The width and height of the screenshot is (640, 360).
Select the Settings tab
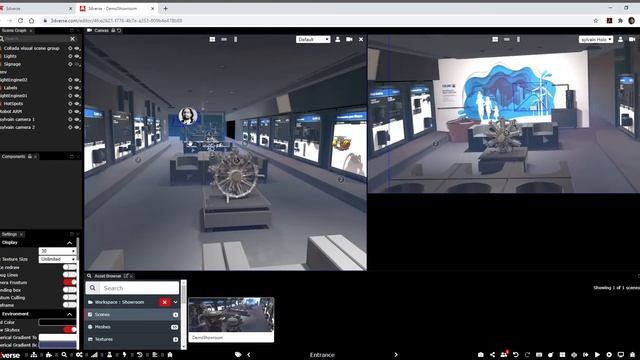(9, 234)
